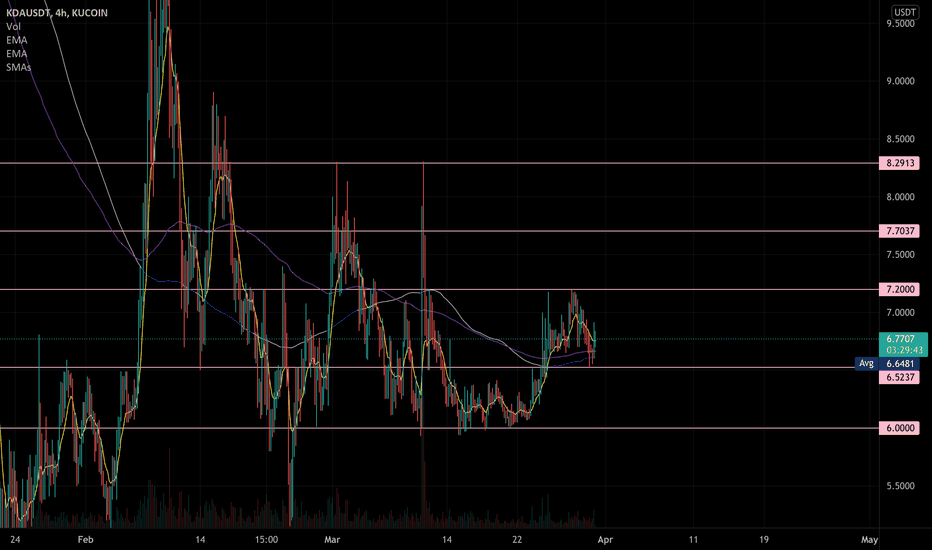The height and width of the screenshot is (550, 932).
Task: Click the 5.5000 price axis value
Action: [900, 486]
